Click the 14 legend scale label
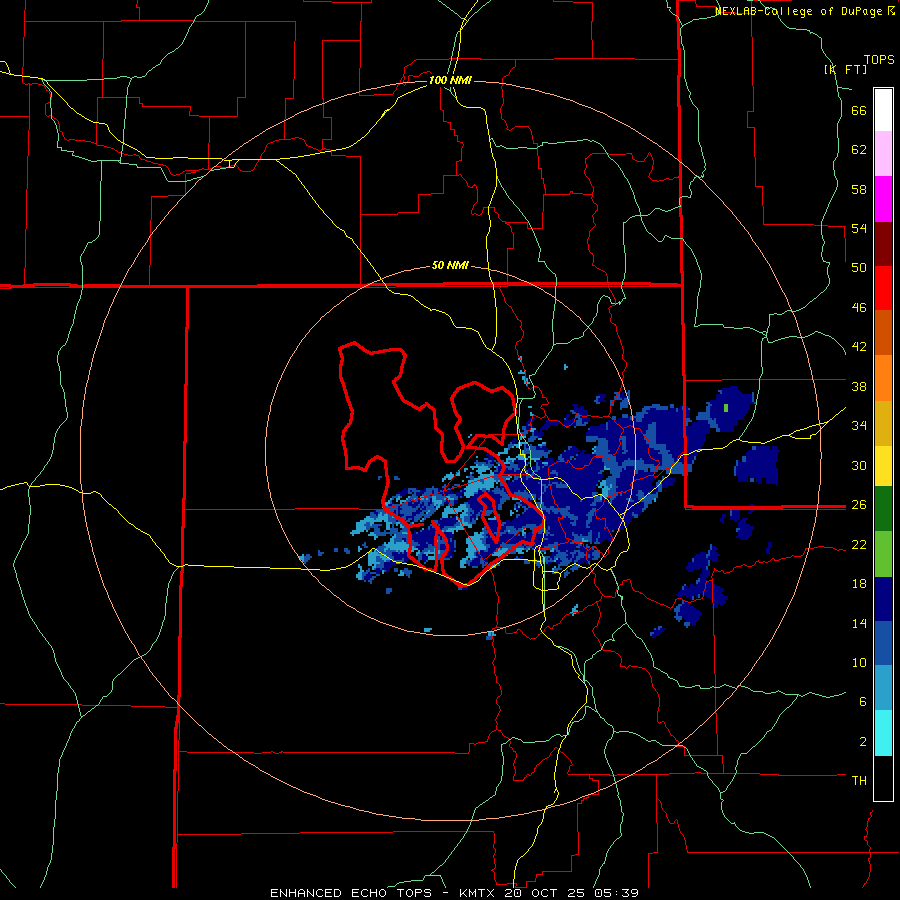Viewport: 900px width, 900px height. pos(859,623)
